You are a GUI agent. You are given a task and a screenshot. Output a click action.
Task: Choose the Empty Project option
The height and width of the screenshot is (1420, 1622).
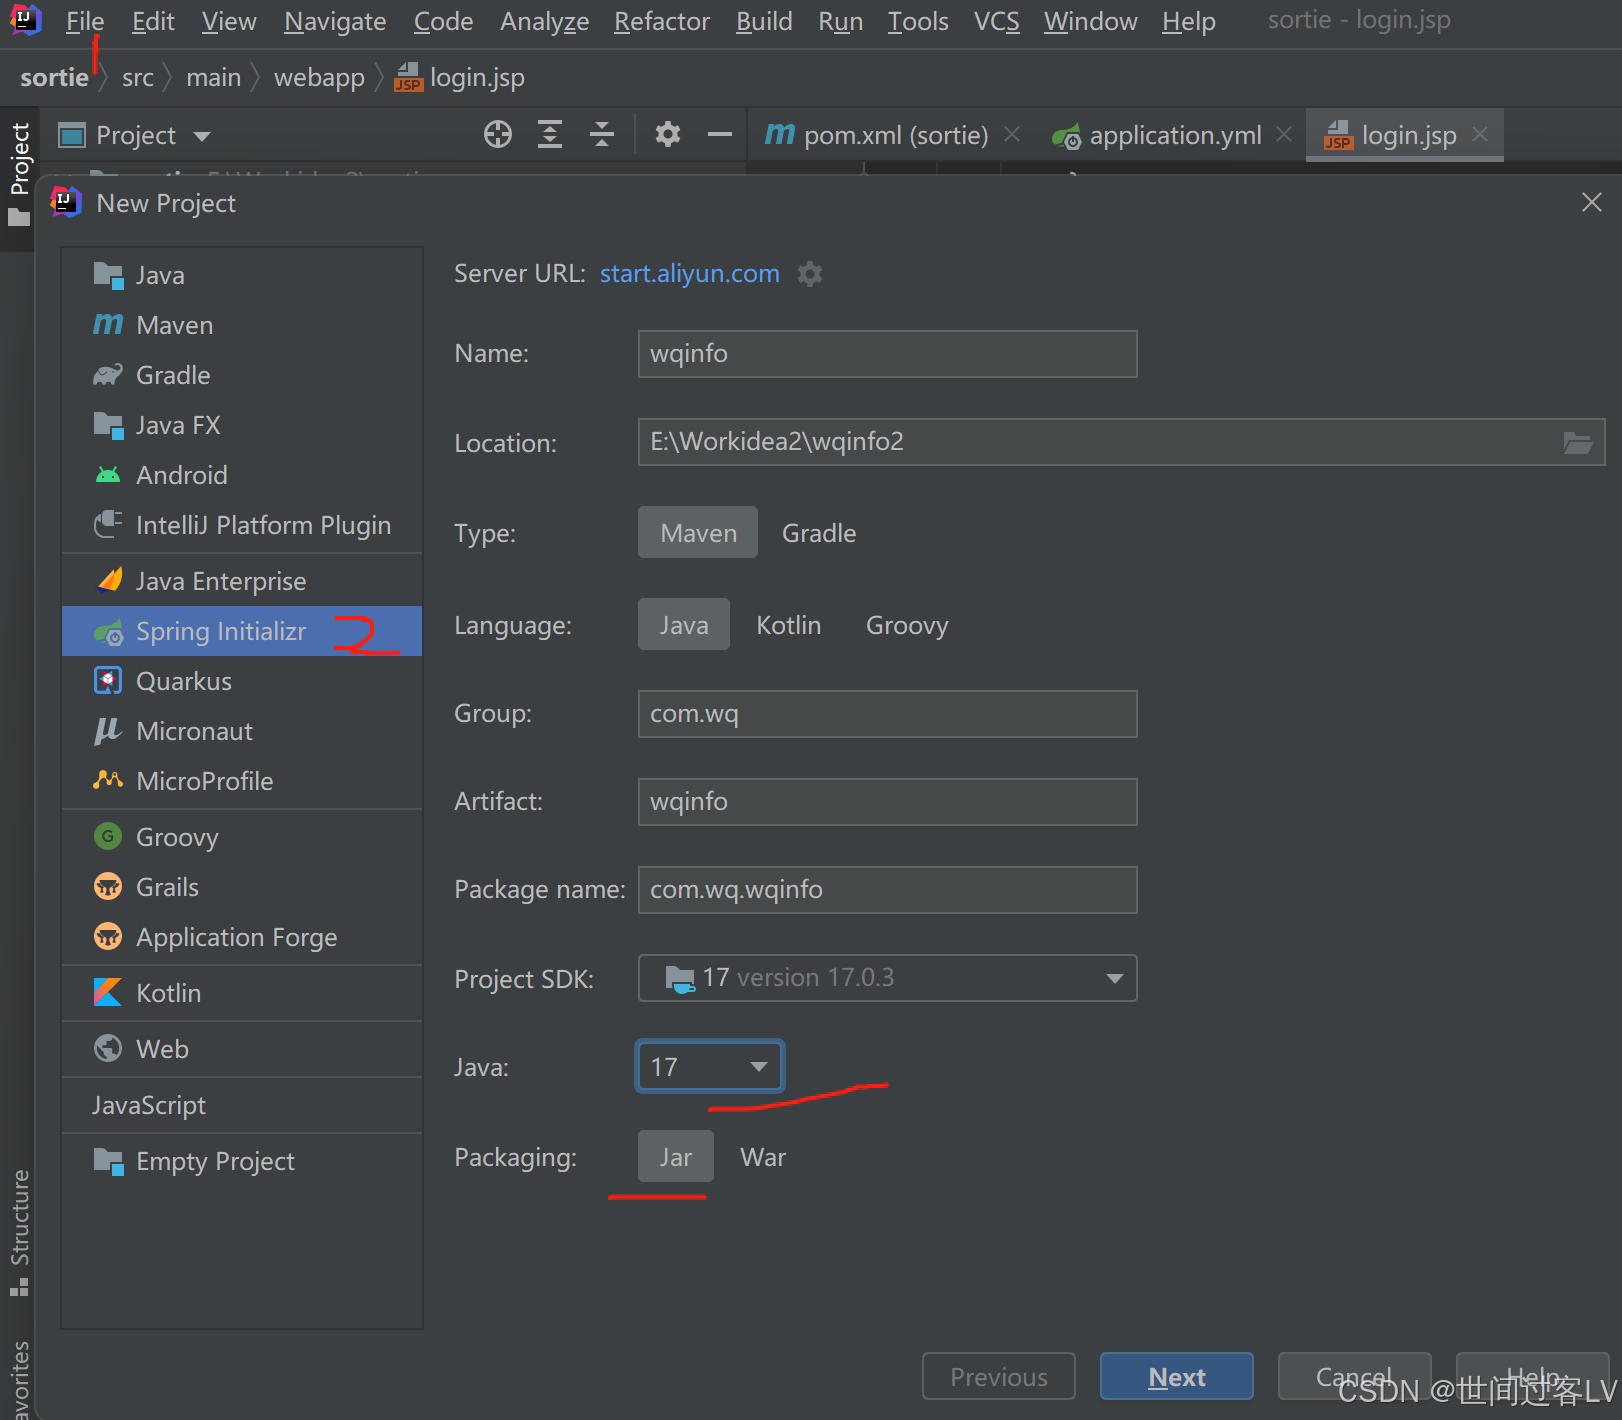242,1161
